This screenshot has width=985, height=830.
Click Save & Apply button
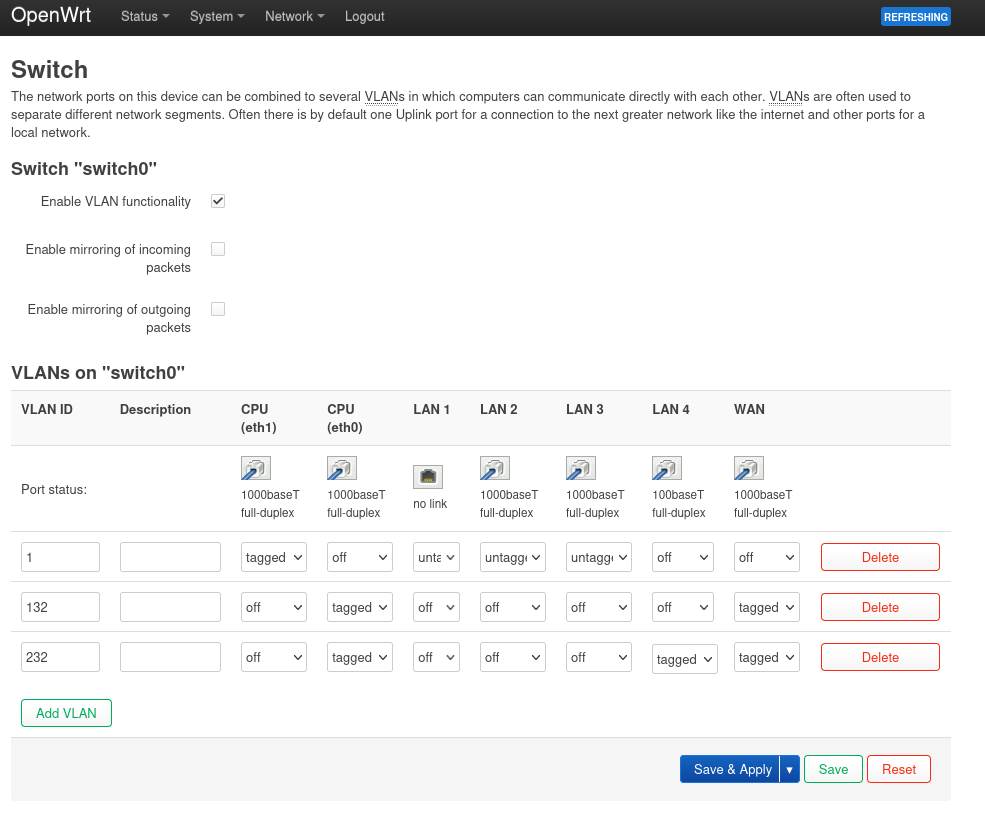point(730,769)
